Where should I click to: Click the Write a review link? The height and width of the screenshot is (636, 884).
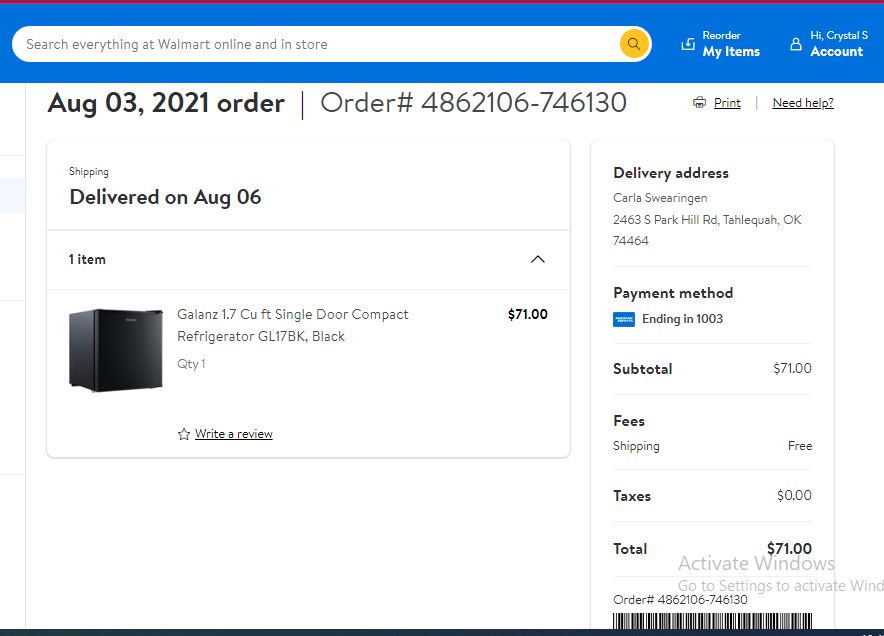pyautogui.click(x=233, y=434)
